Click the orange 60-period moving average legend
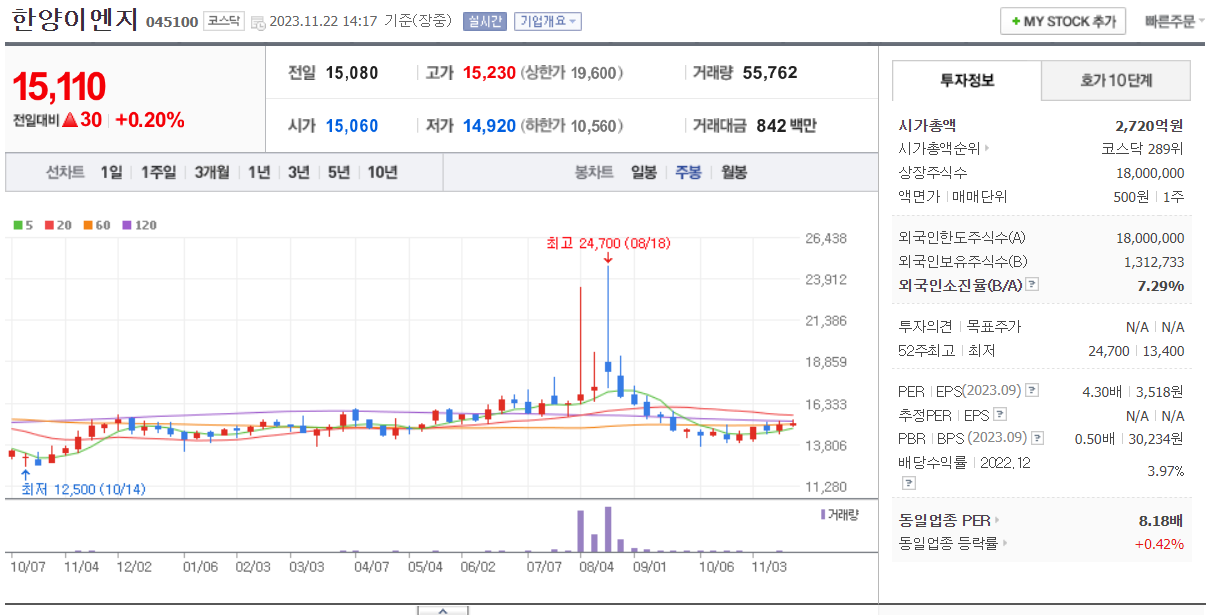1209x615 pixels. pyautogui.click(x=96, y=225)
